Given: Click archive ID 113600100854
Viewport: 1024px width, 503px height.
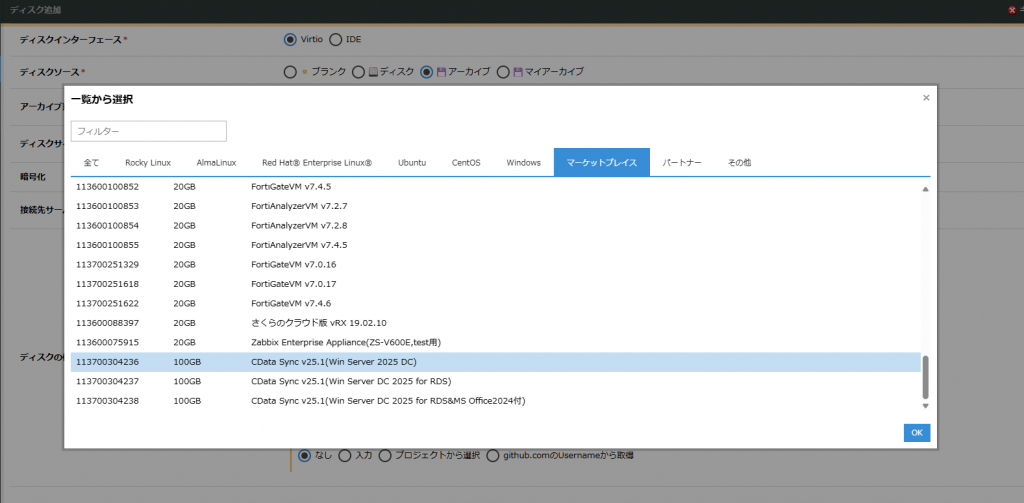Looking at the screenshot, I should (x=108, y=225).
